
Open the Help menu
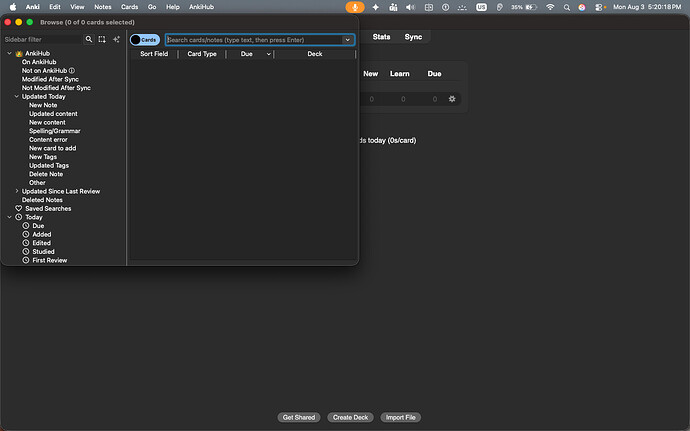tap(172, 7)
